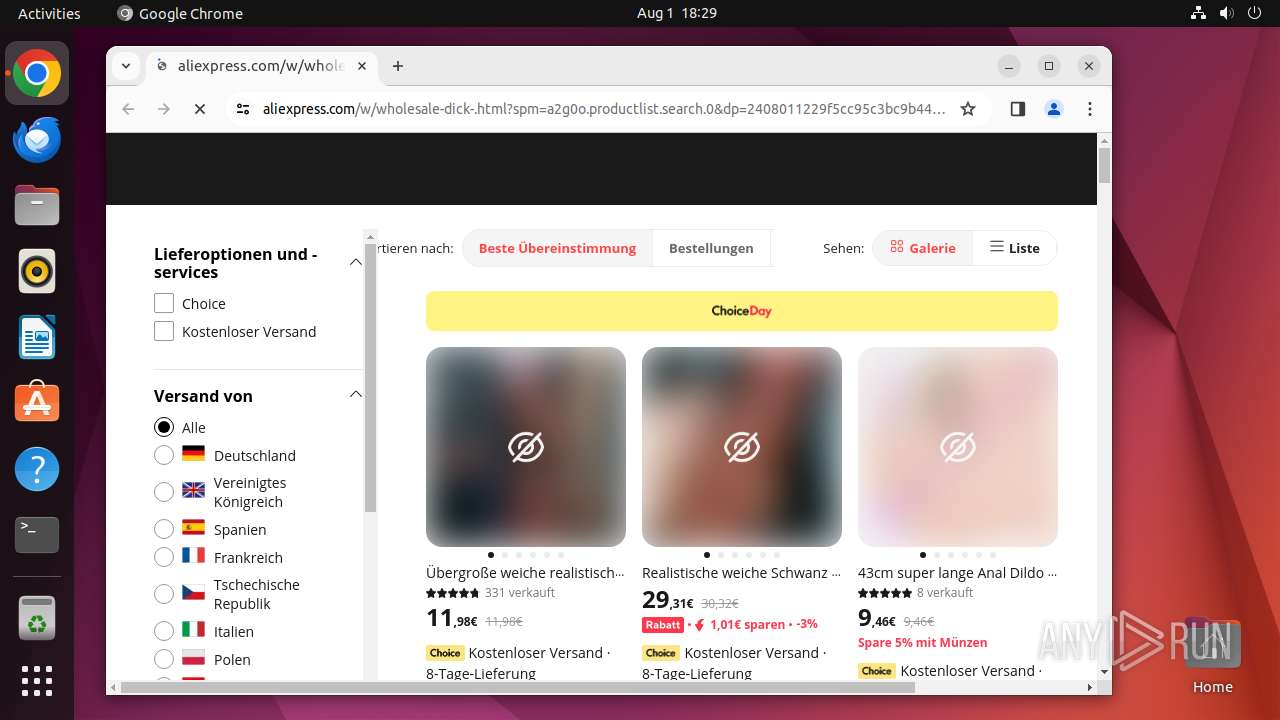Open the Home folder desktop icon
The image size is (1280, 720).
[x=1212, y=655]
